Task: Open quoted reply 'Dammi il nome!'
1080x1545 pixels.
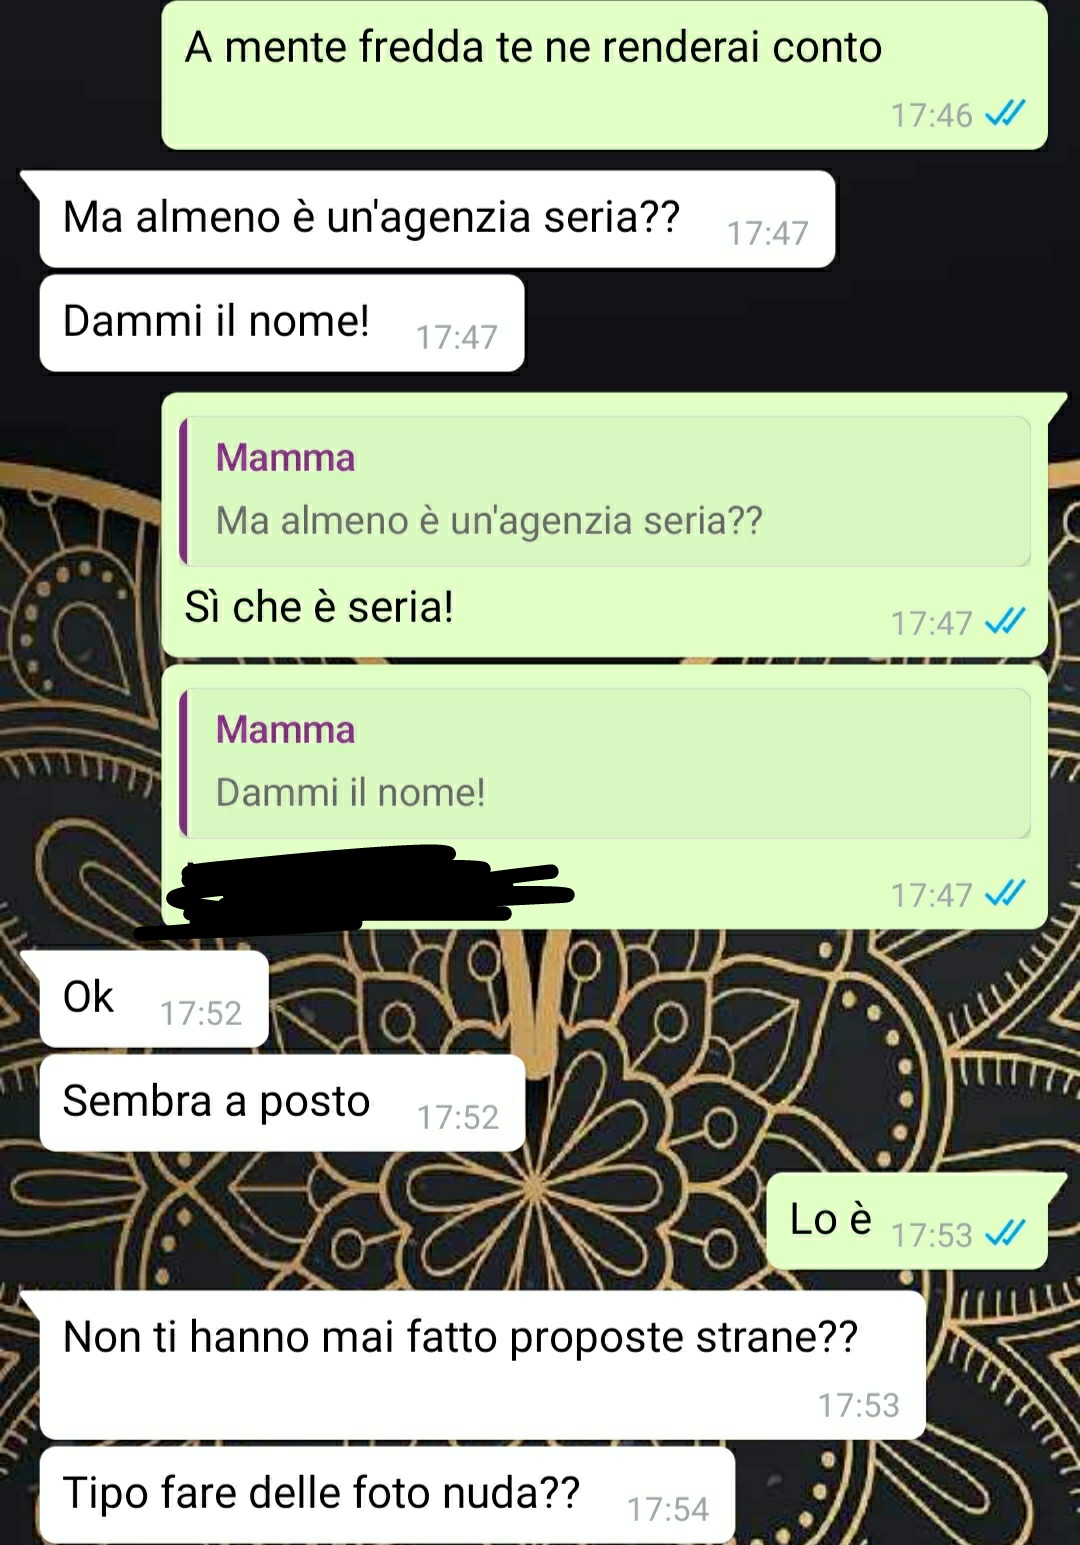Action: point(605,763)
